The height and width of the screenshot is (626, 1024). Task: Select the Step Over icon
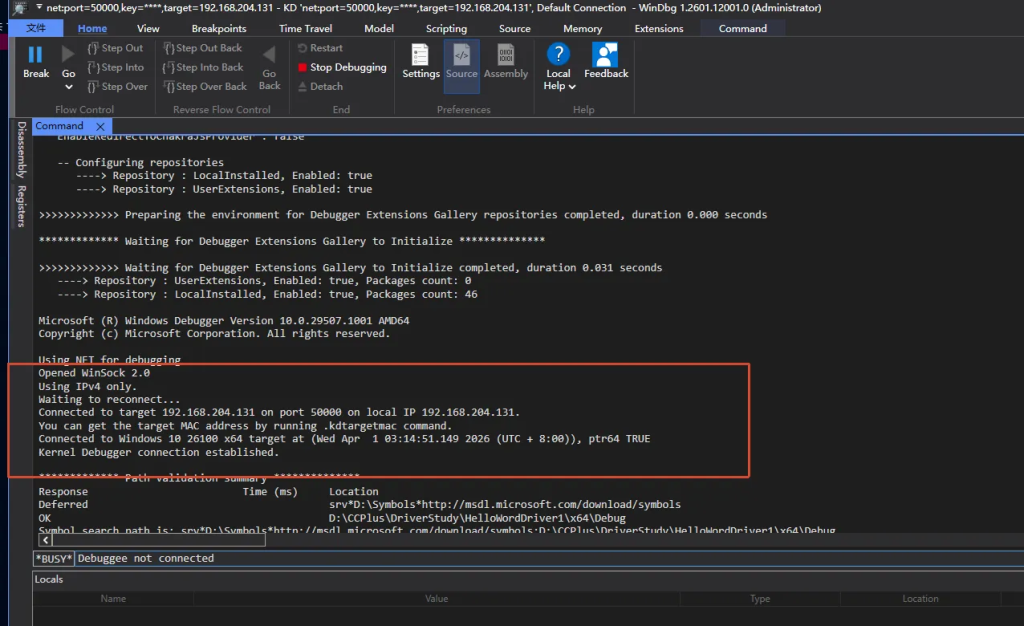point(92,86)
